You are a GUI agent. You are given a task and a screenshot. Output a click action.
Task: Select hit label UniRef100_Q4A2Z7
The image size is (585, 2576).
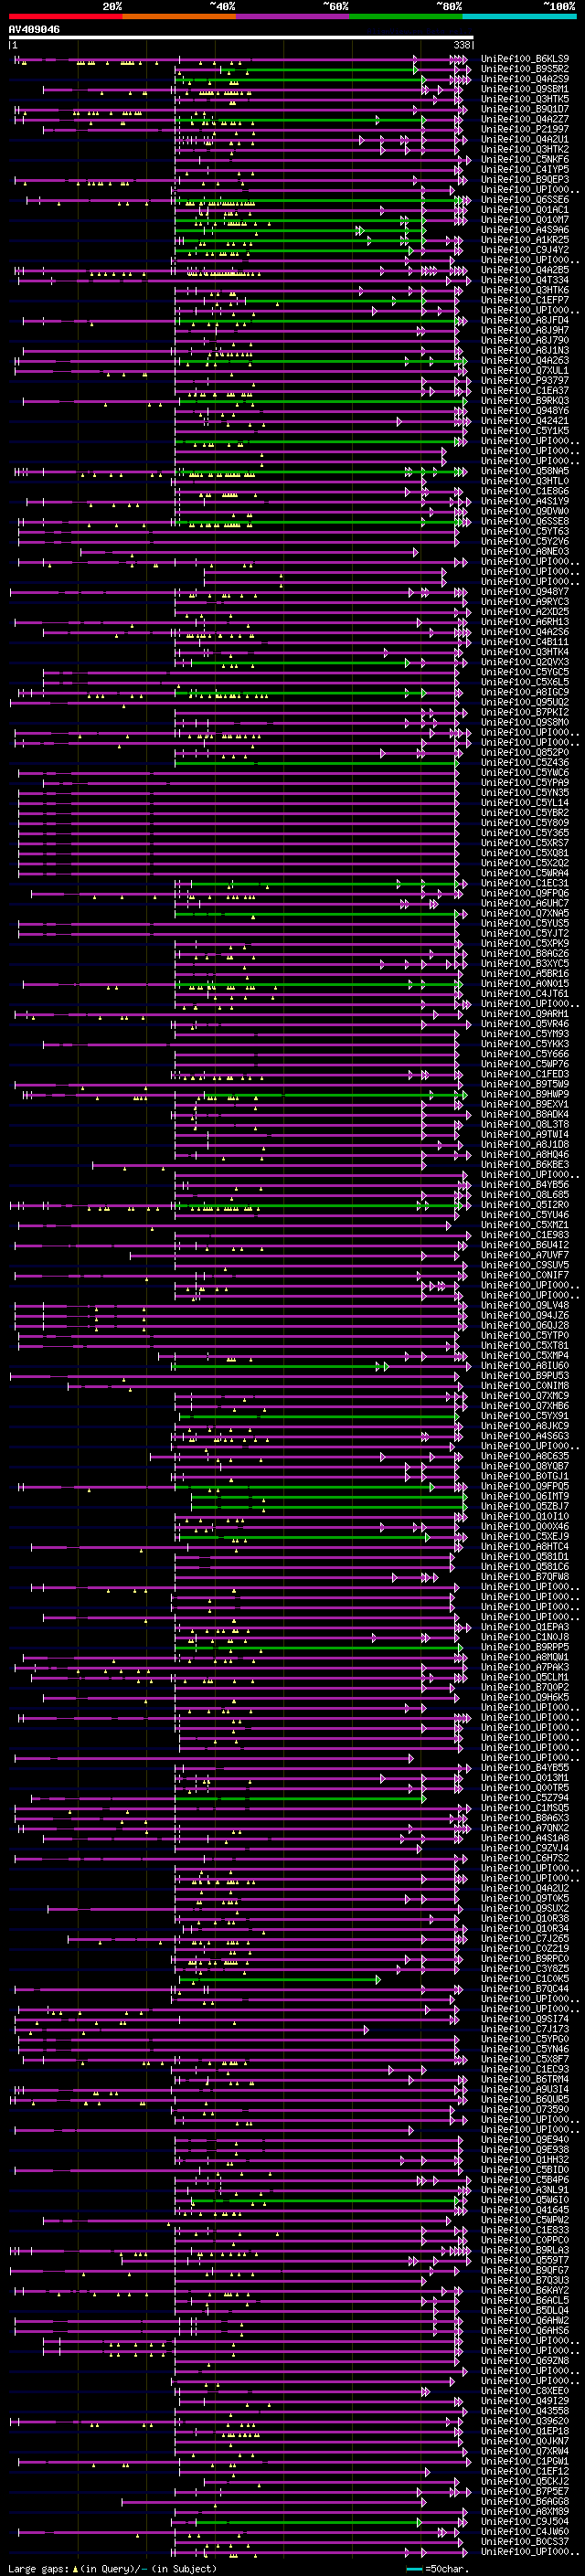point(525,119)
